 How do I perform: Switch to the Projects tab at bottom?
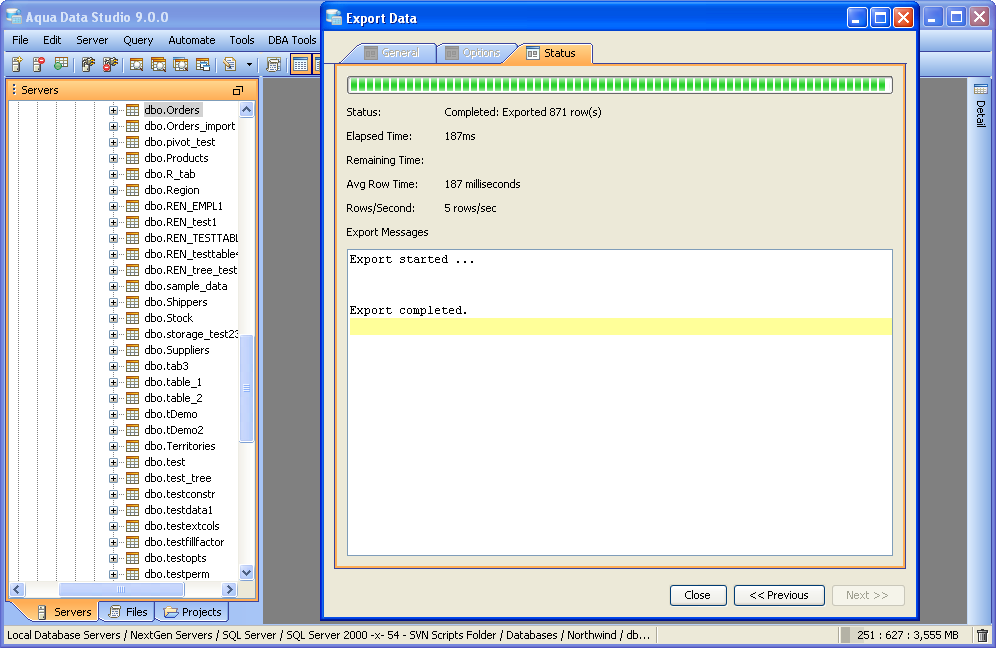pos(192,612)
